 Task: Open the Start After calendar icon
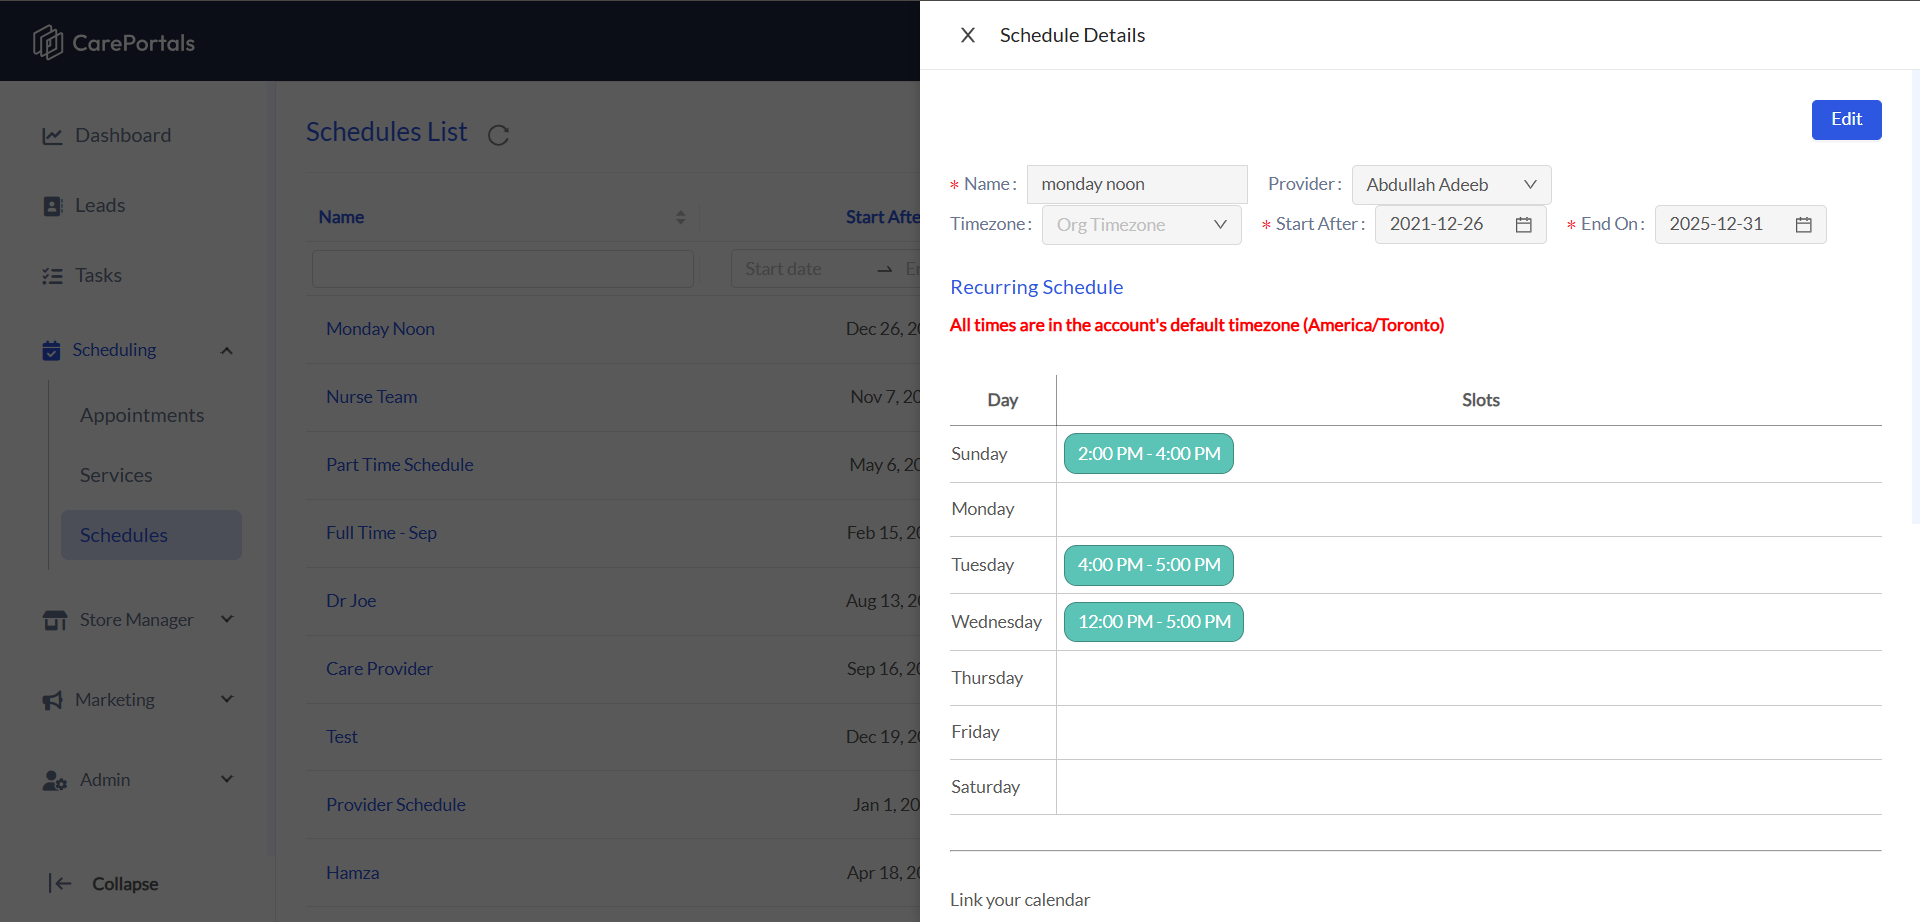pos(1523,225)
